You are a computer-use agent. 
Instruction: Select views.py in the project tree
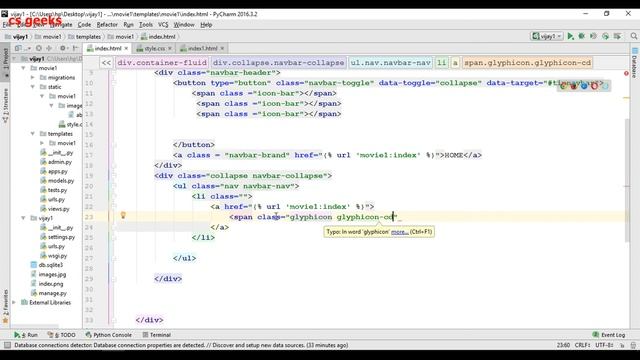pyautogui.click(x=55, y=209)
